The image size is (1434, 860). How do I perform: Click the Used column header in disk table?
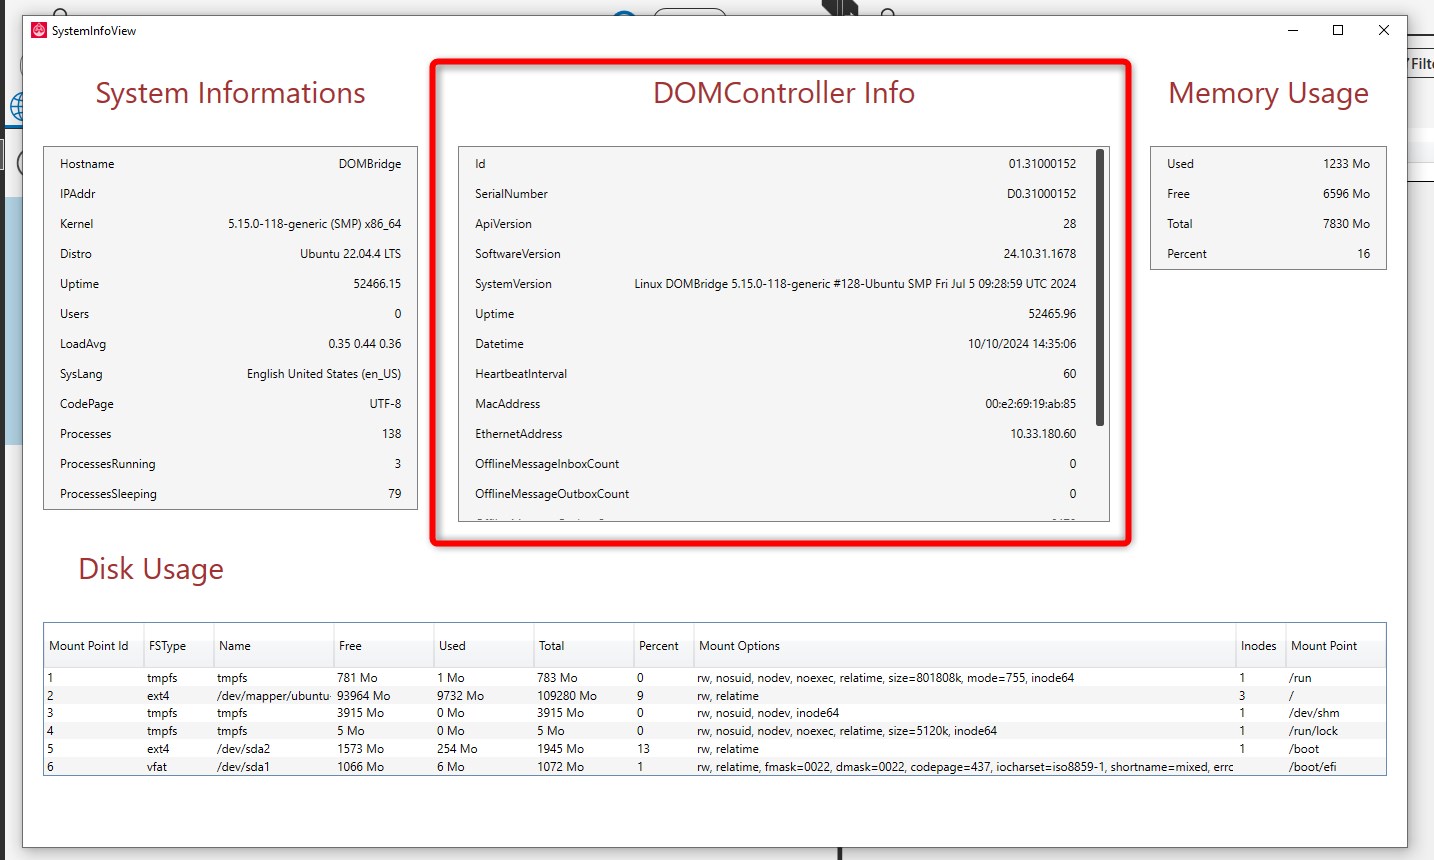[x=484, y=646]
